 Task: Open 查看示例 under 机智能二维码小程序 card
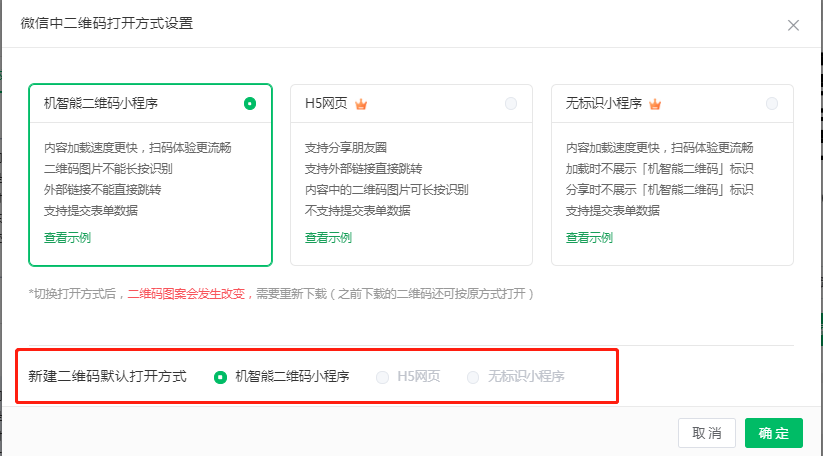[67, 238]
